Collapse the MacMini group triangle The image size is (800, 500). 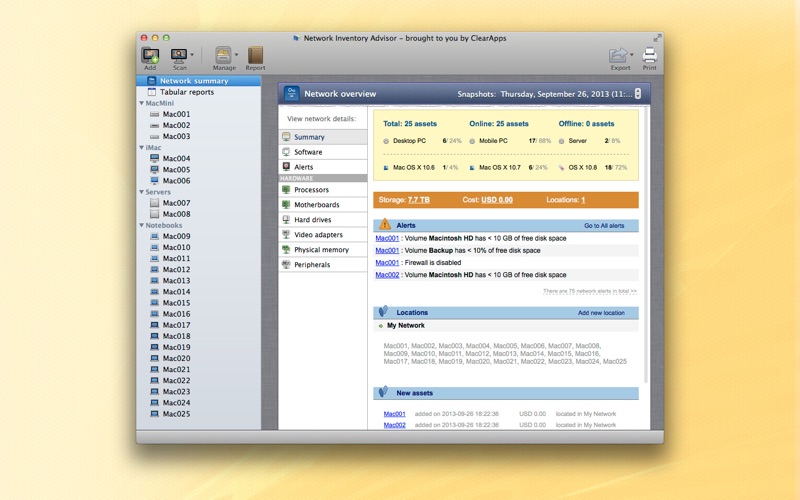point(141,103)
